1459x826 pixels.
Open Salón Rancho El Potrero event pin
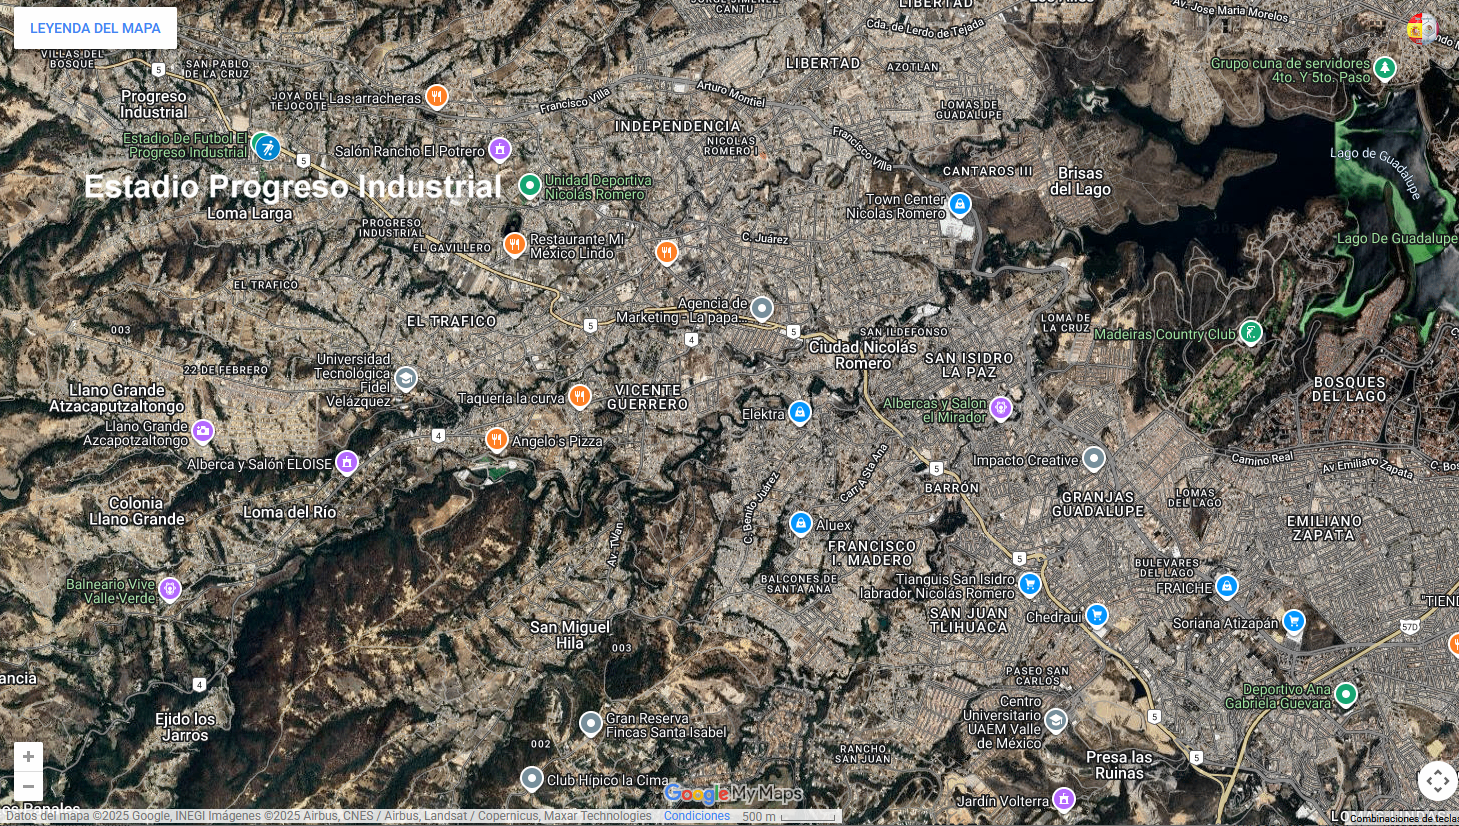[x=500, y=150]
